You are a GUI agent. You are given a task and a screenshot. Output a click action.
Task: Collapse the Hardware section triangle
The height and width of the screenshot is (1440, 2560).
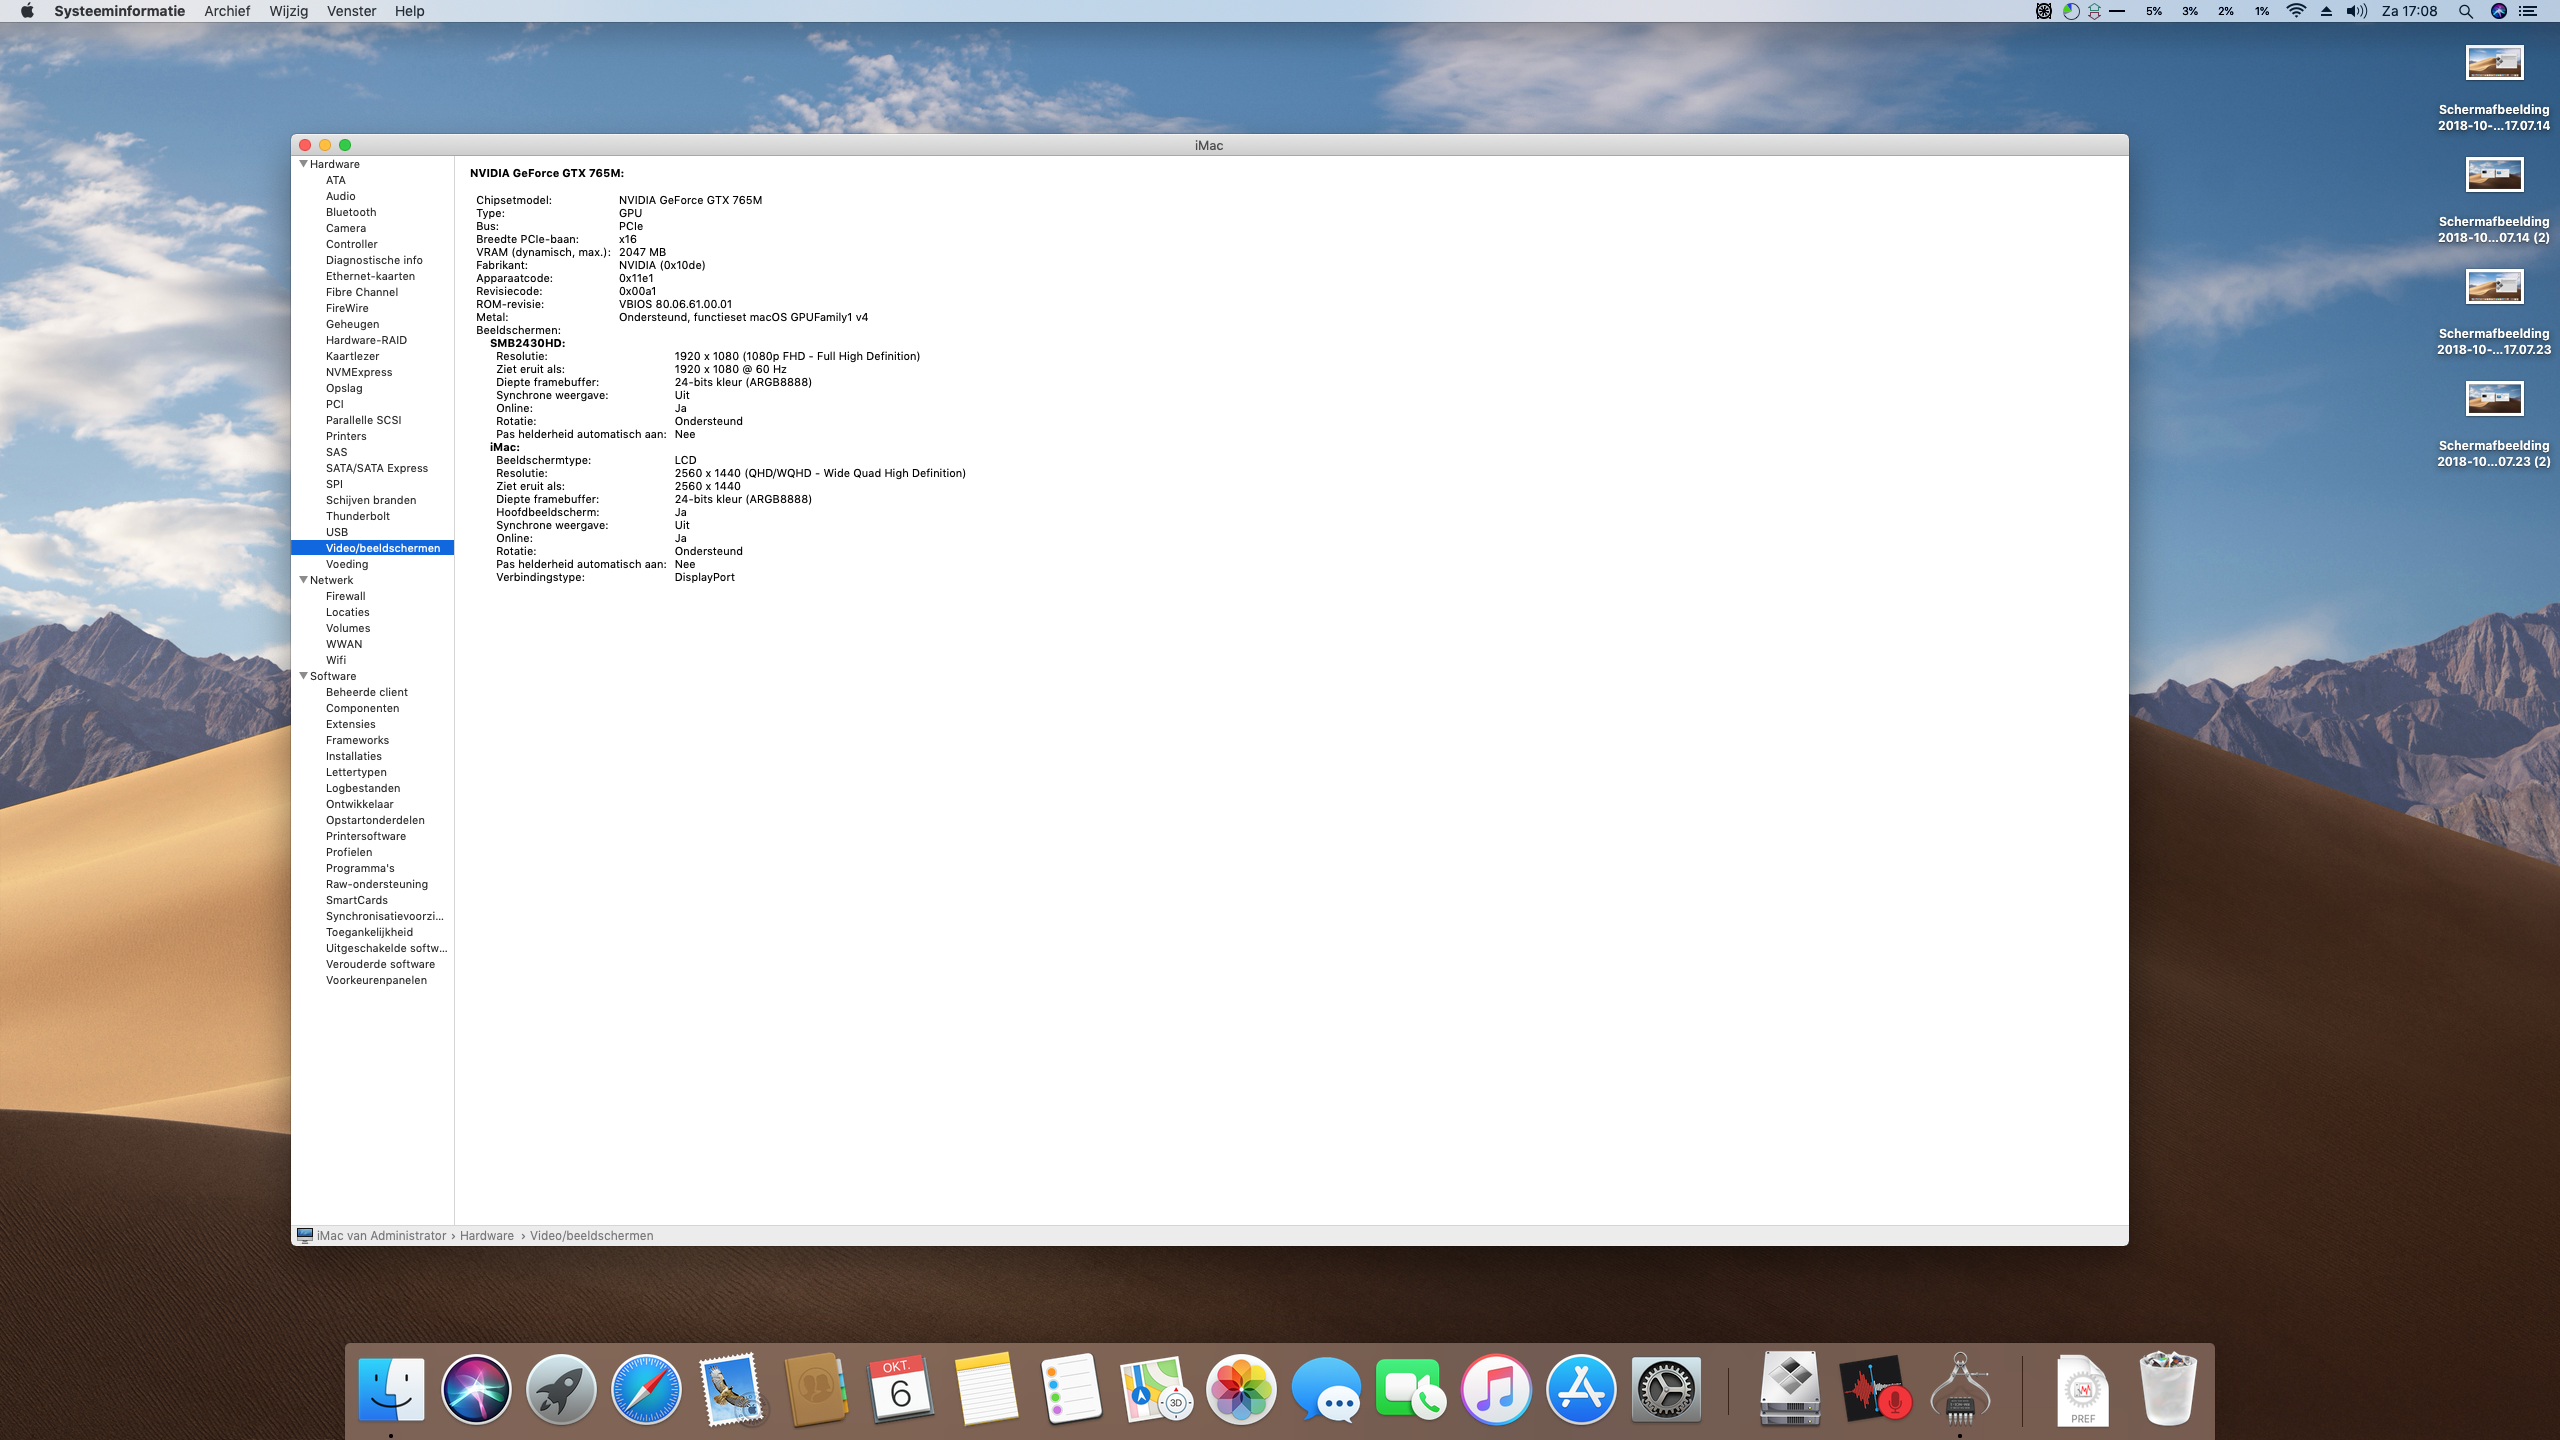coord(303,164)
